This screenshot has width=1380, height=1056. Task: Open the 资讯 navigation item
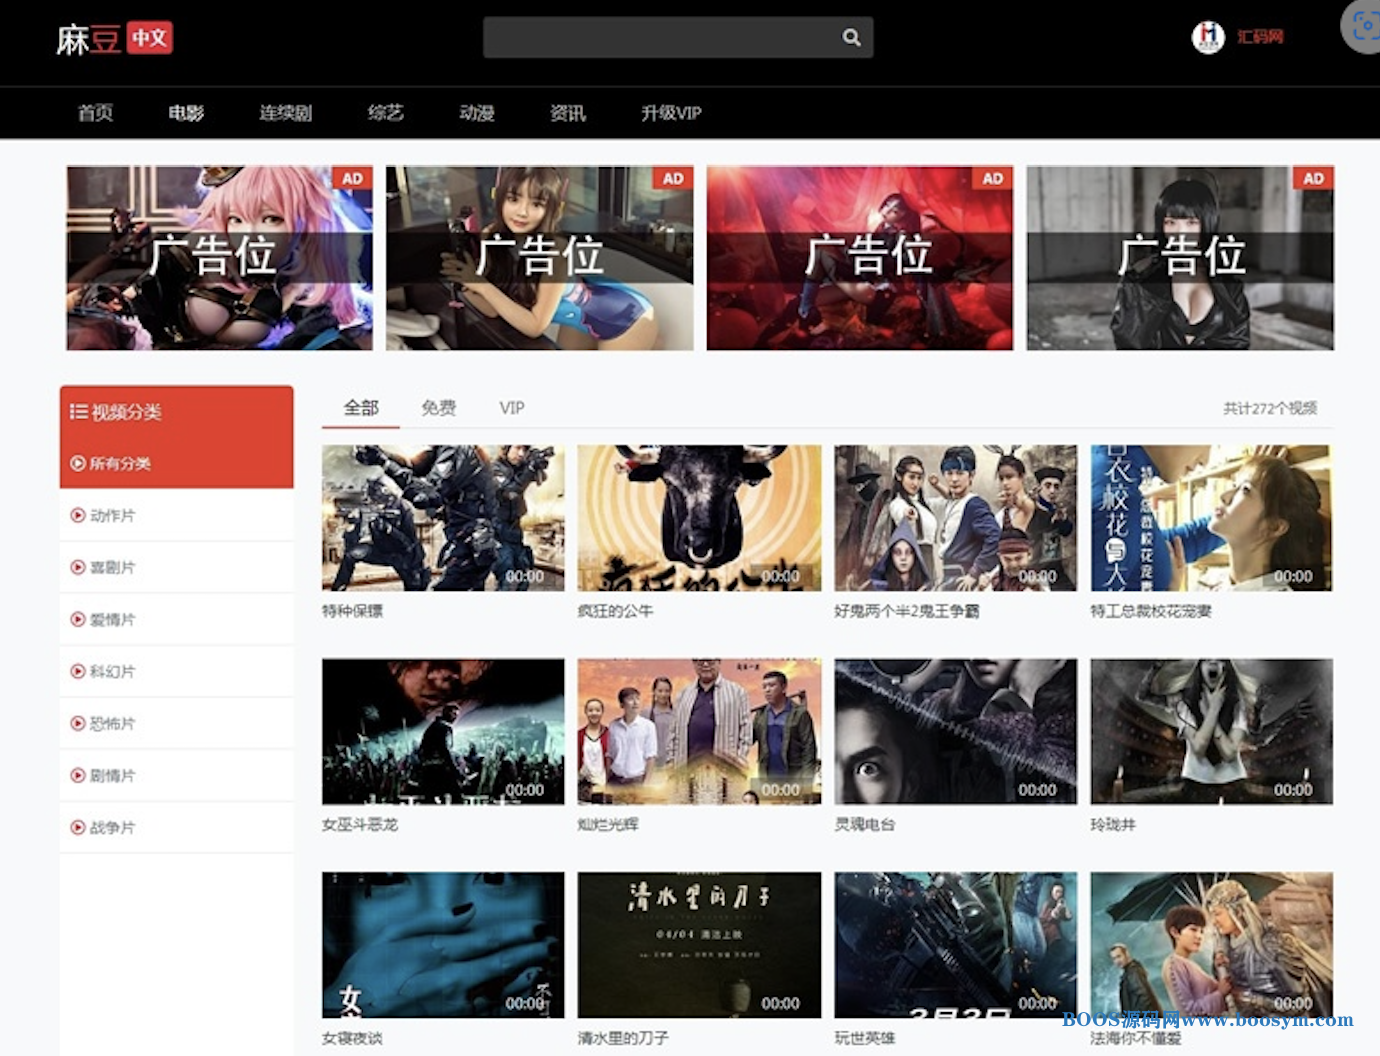pos(568,113)
